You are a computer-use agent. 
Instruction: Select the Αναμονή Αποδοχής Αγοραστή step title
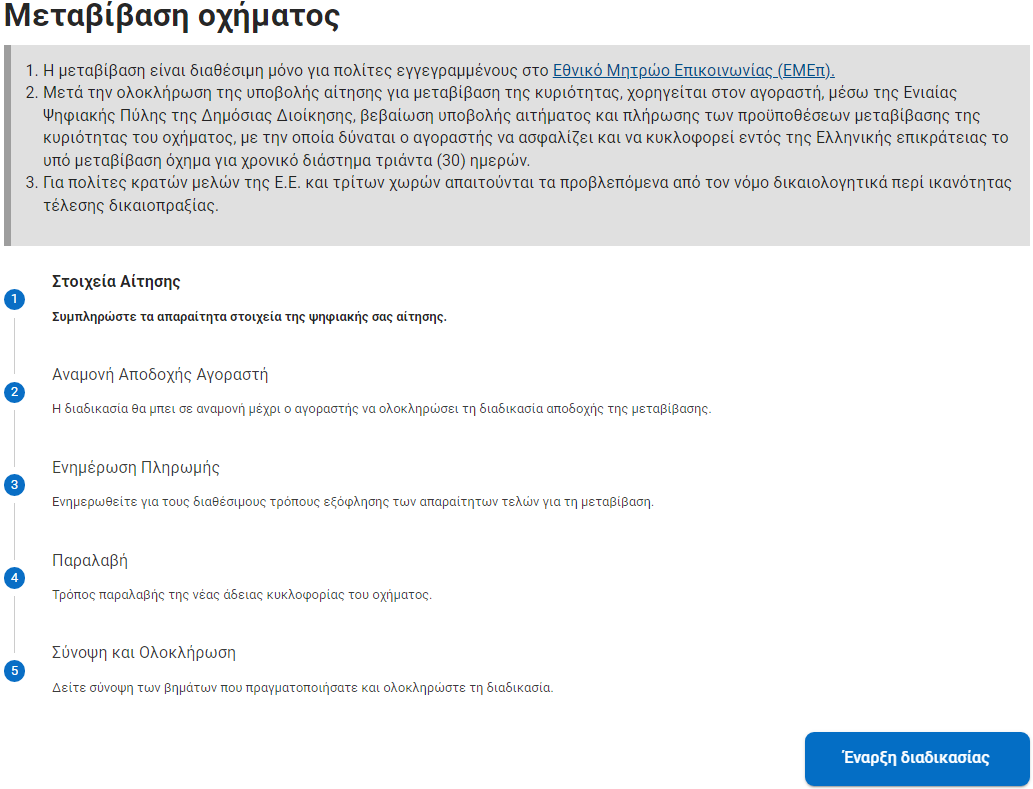pos(160,375)
